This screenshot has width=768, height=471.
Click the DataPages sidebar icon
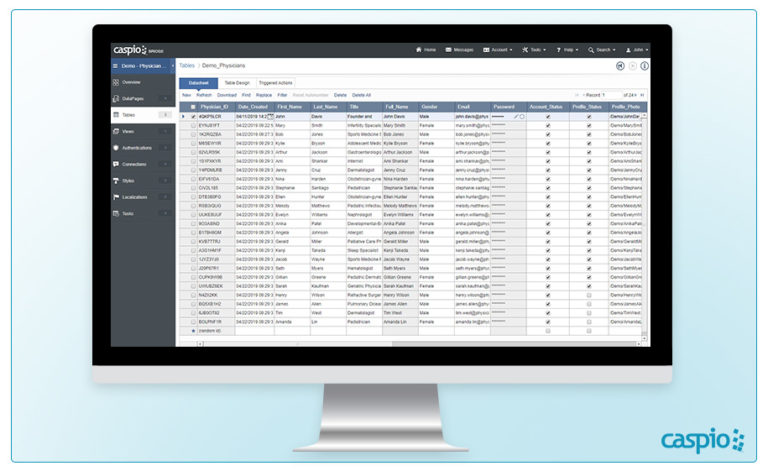tap(117, 99)
